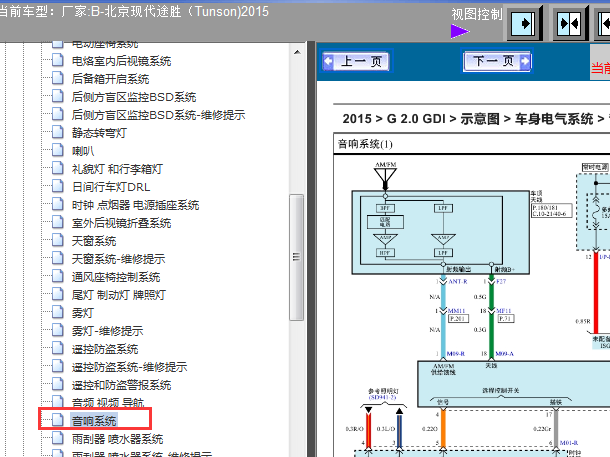The image size is (610, 457).
Task: Select 天窗系统-维修提示 entry
Action: 118,259
